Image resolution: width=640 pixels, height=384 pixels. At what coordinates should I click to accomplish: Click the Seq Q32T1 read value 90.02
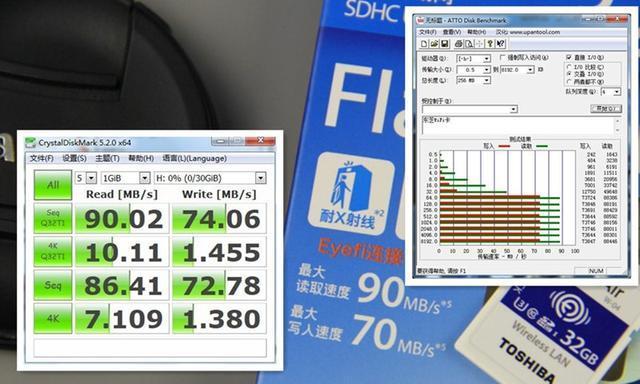pyautogui.click(x=122, y=218)
